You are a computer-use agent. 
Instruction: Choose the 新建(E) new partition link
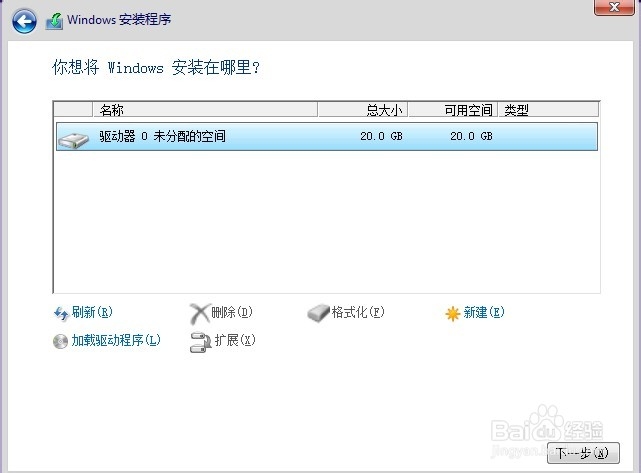click(484, 313)
